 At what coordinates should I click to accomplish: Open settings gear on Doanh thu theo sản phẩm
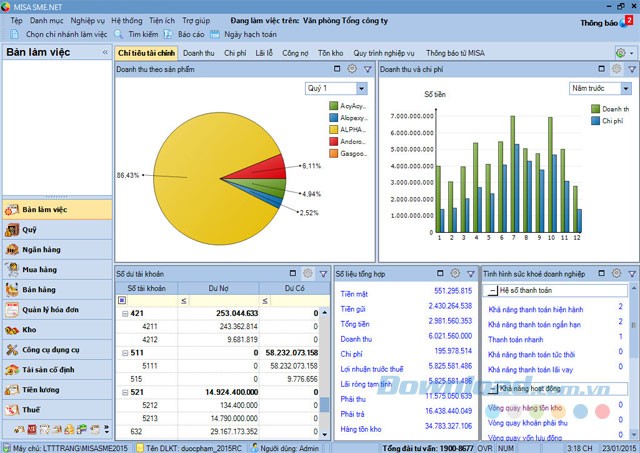point(351,69)
